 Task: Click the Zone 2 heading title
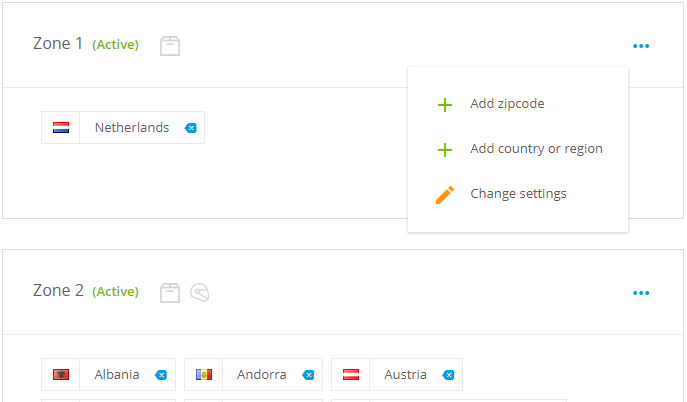pyautogui.click(x=58, y=291)
